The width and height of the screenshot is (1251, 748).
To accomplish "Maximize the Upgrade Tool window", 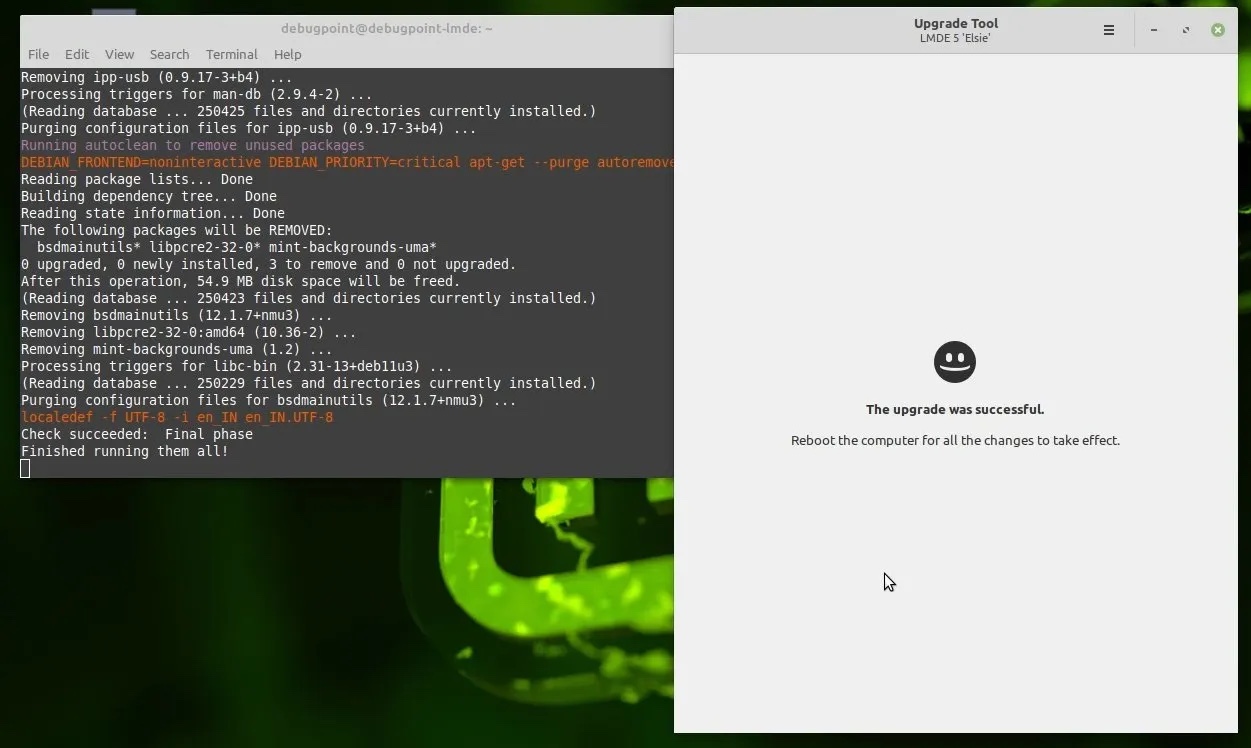I will (x=1186, y=30).
